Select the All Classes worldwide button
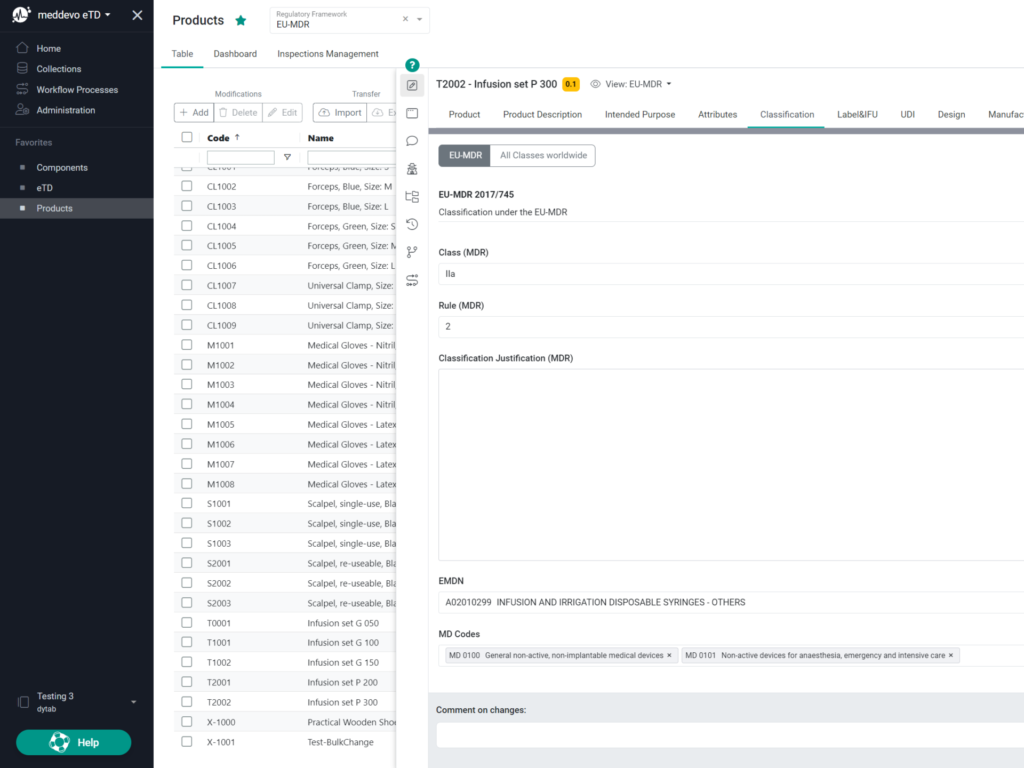The height and width of the screenshot is (768, 1024). point(543,155)
